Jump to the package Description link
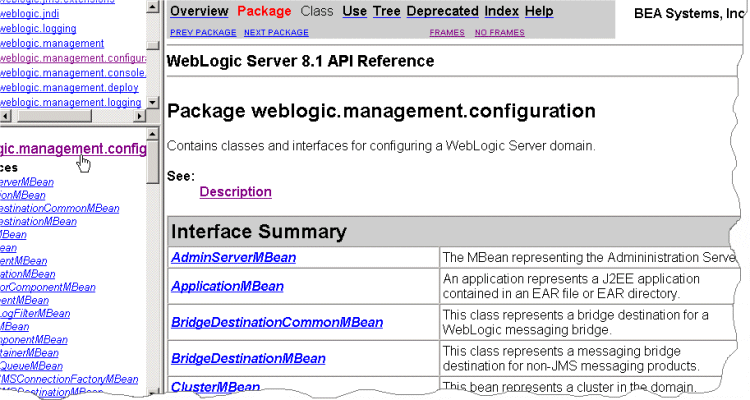 (x=235, y=192)
